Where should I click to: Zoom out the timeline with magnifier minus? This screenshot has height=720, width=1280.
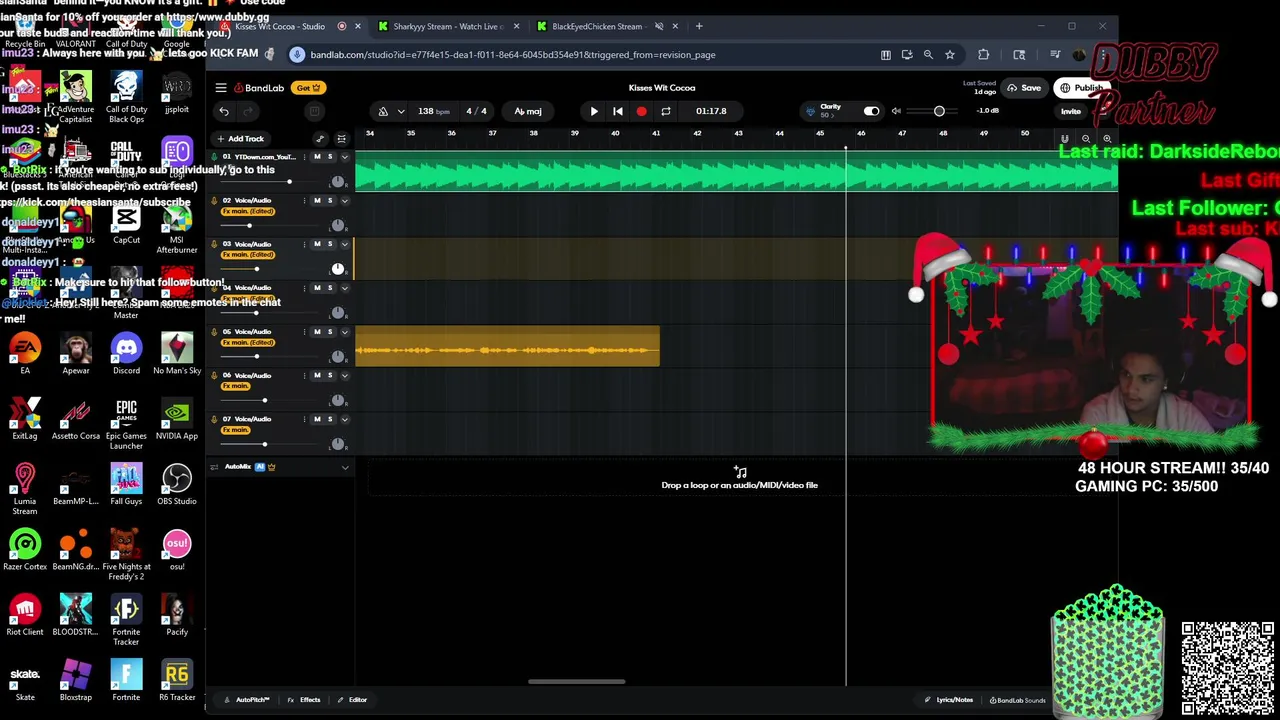[1086, 139]
